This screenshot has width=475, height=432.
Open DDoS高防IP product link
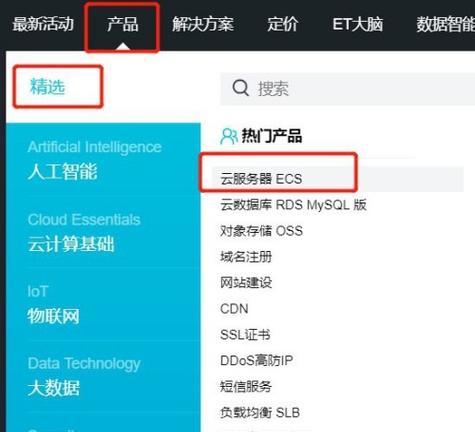click(257, 360)
